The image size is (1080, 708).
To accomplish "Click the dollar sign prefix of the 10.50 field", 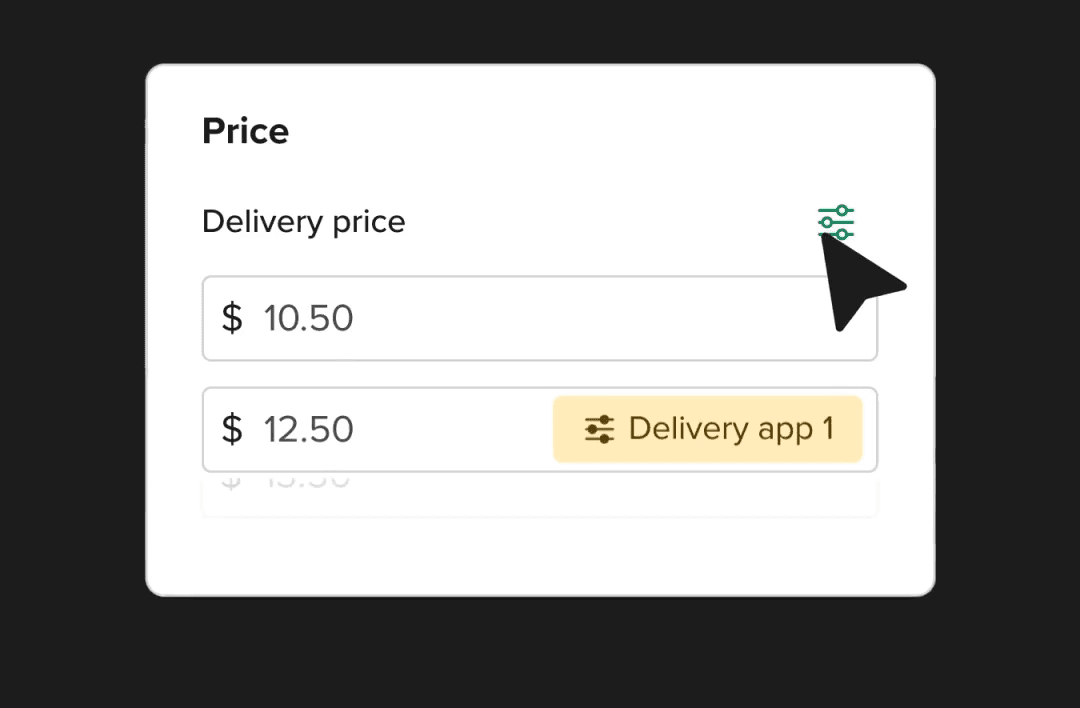I will [x=232, y=318].
